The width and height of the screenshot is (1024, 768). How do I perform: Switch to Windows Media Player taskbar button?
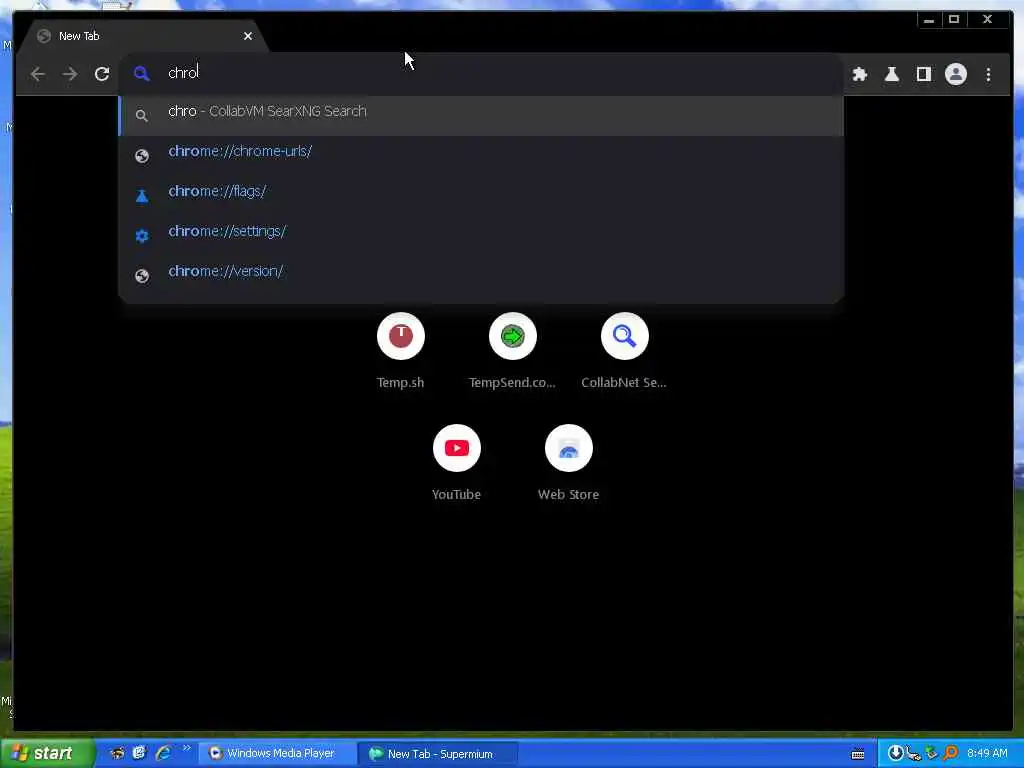coord(277,754)
